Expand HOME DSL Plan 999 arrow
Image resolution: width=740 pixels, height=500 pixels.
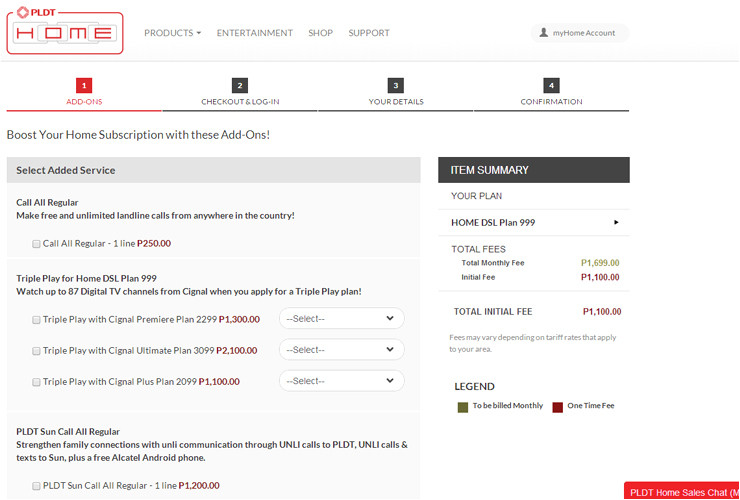[616, 222]
